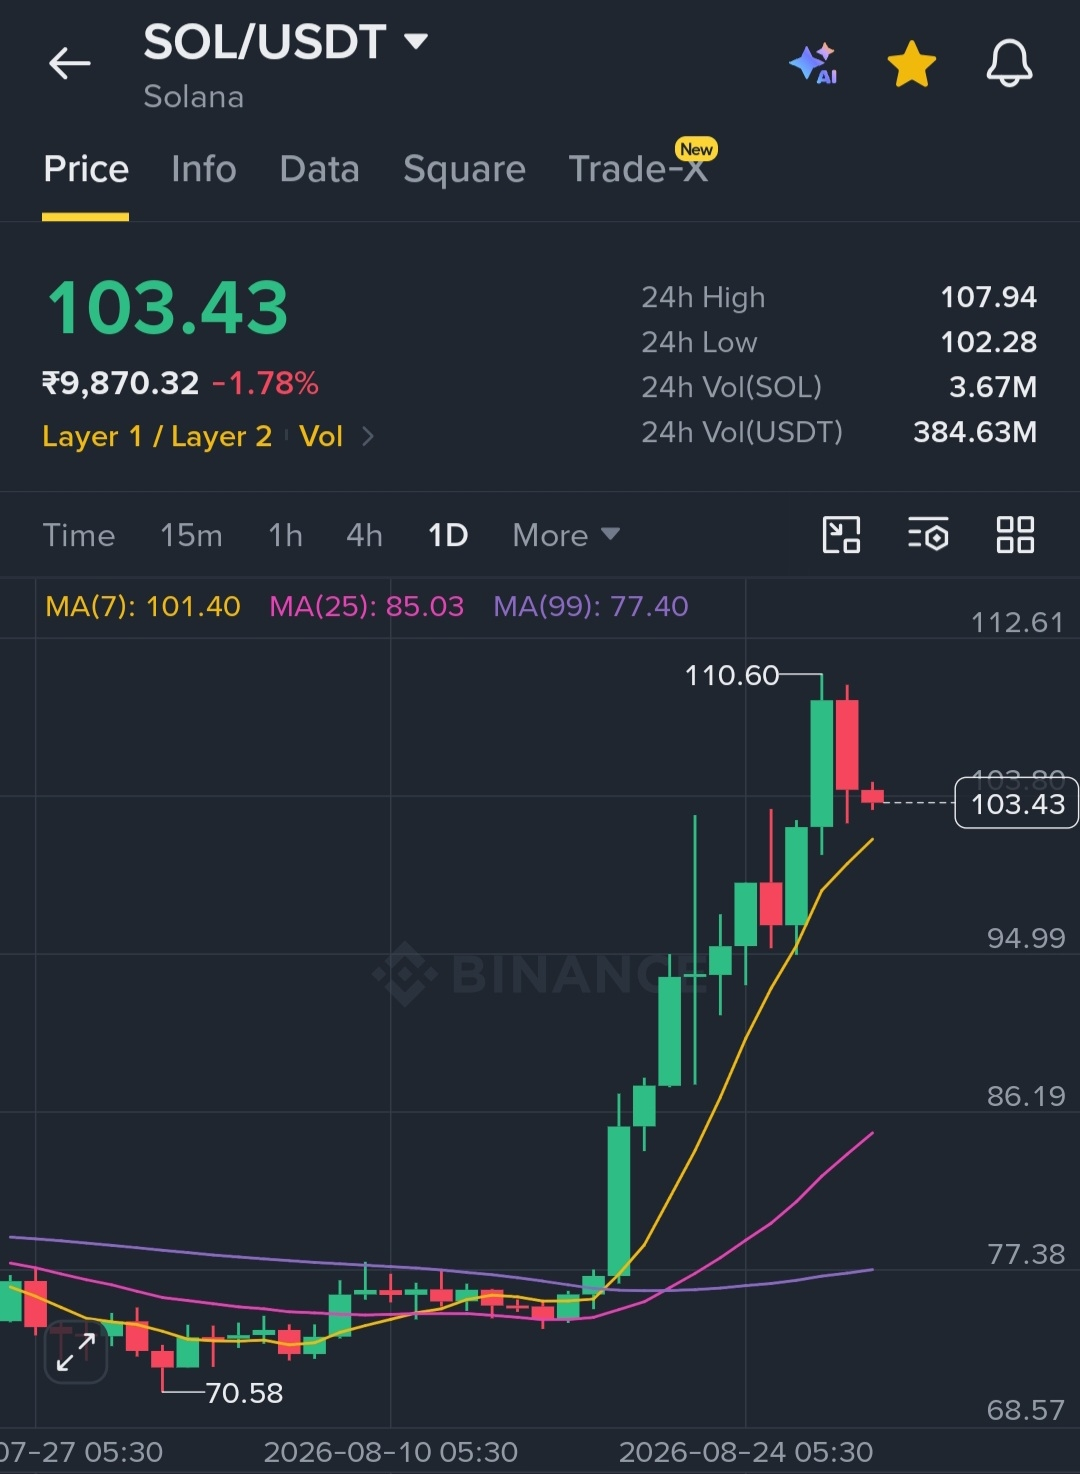The image size is (1080, 1474).
Task: Tap the 2026-08-24 05:30 date label
Action: coord(746,1452)
